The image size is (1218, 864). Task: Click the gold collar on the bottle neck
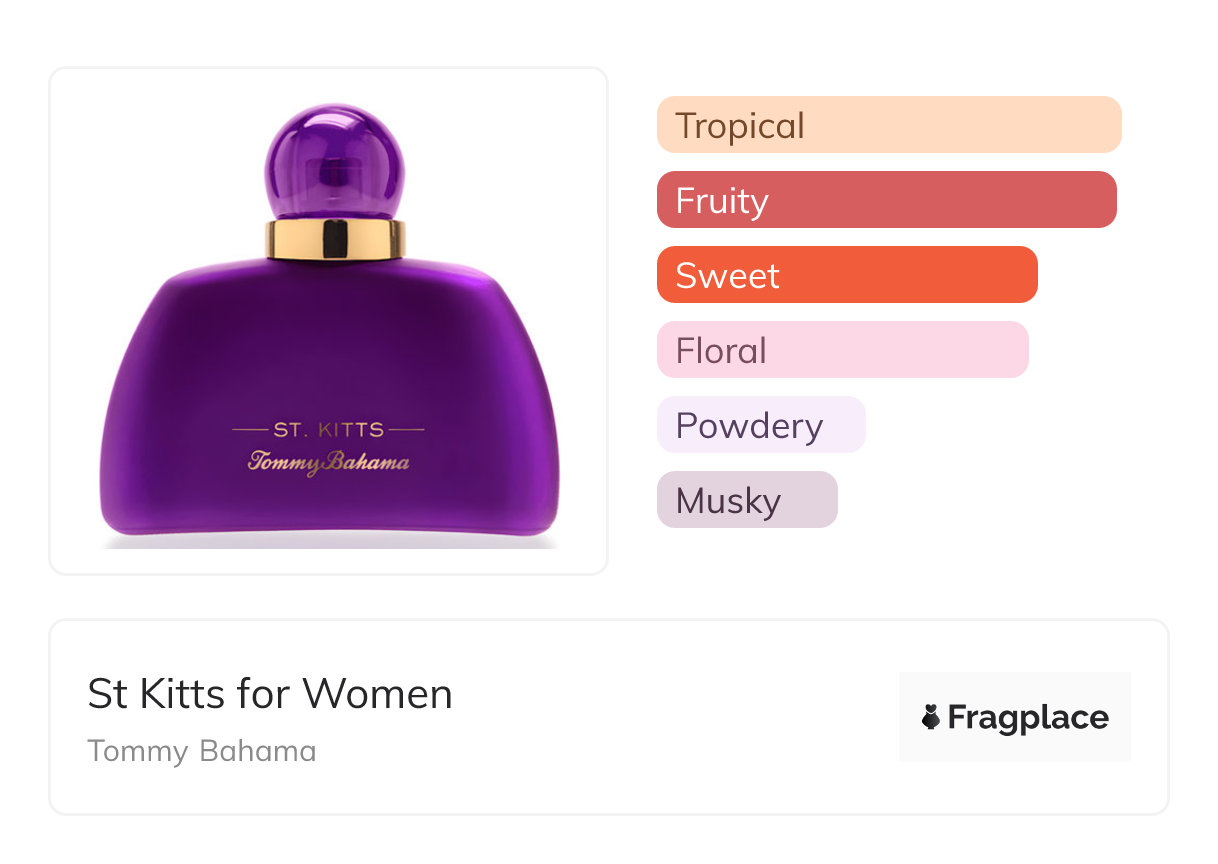[x=335, y=239]
